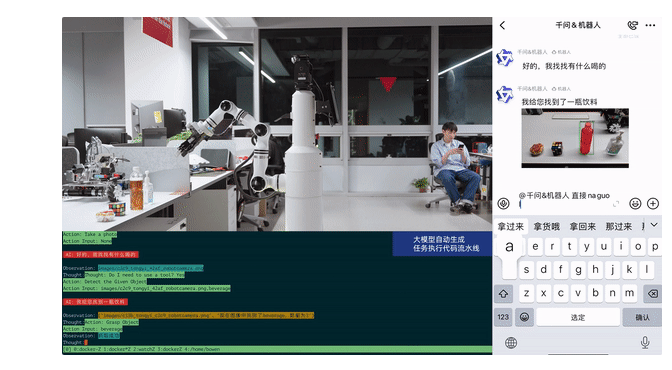Choose the candidate word 拿回来

click(x=582, y=227)
